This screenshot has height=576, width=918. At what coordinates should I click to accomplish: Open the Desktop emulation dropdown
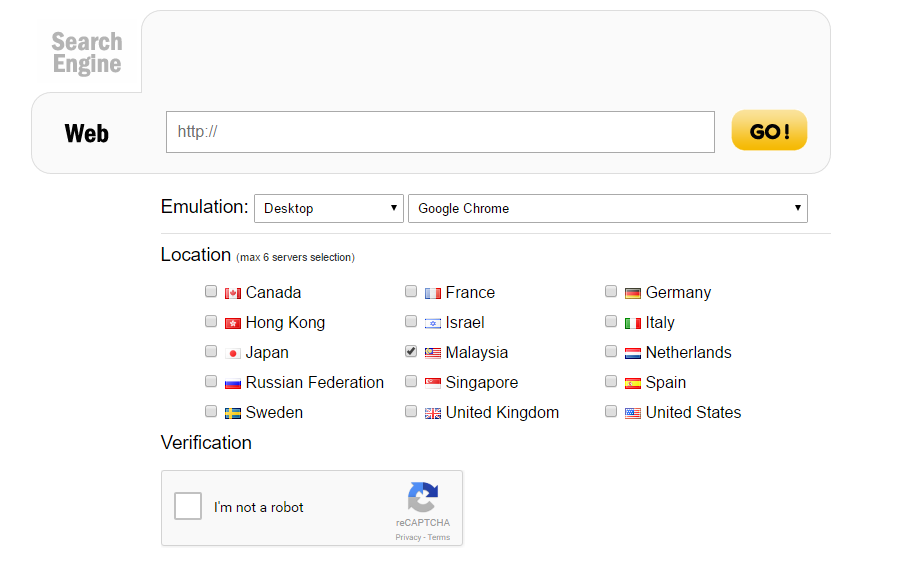(328, 208)
